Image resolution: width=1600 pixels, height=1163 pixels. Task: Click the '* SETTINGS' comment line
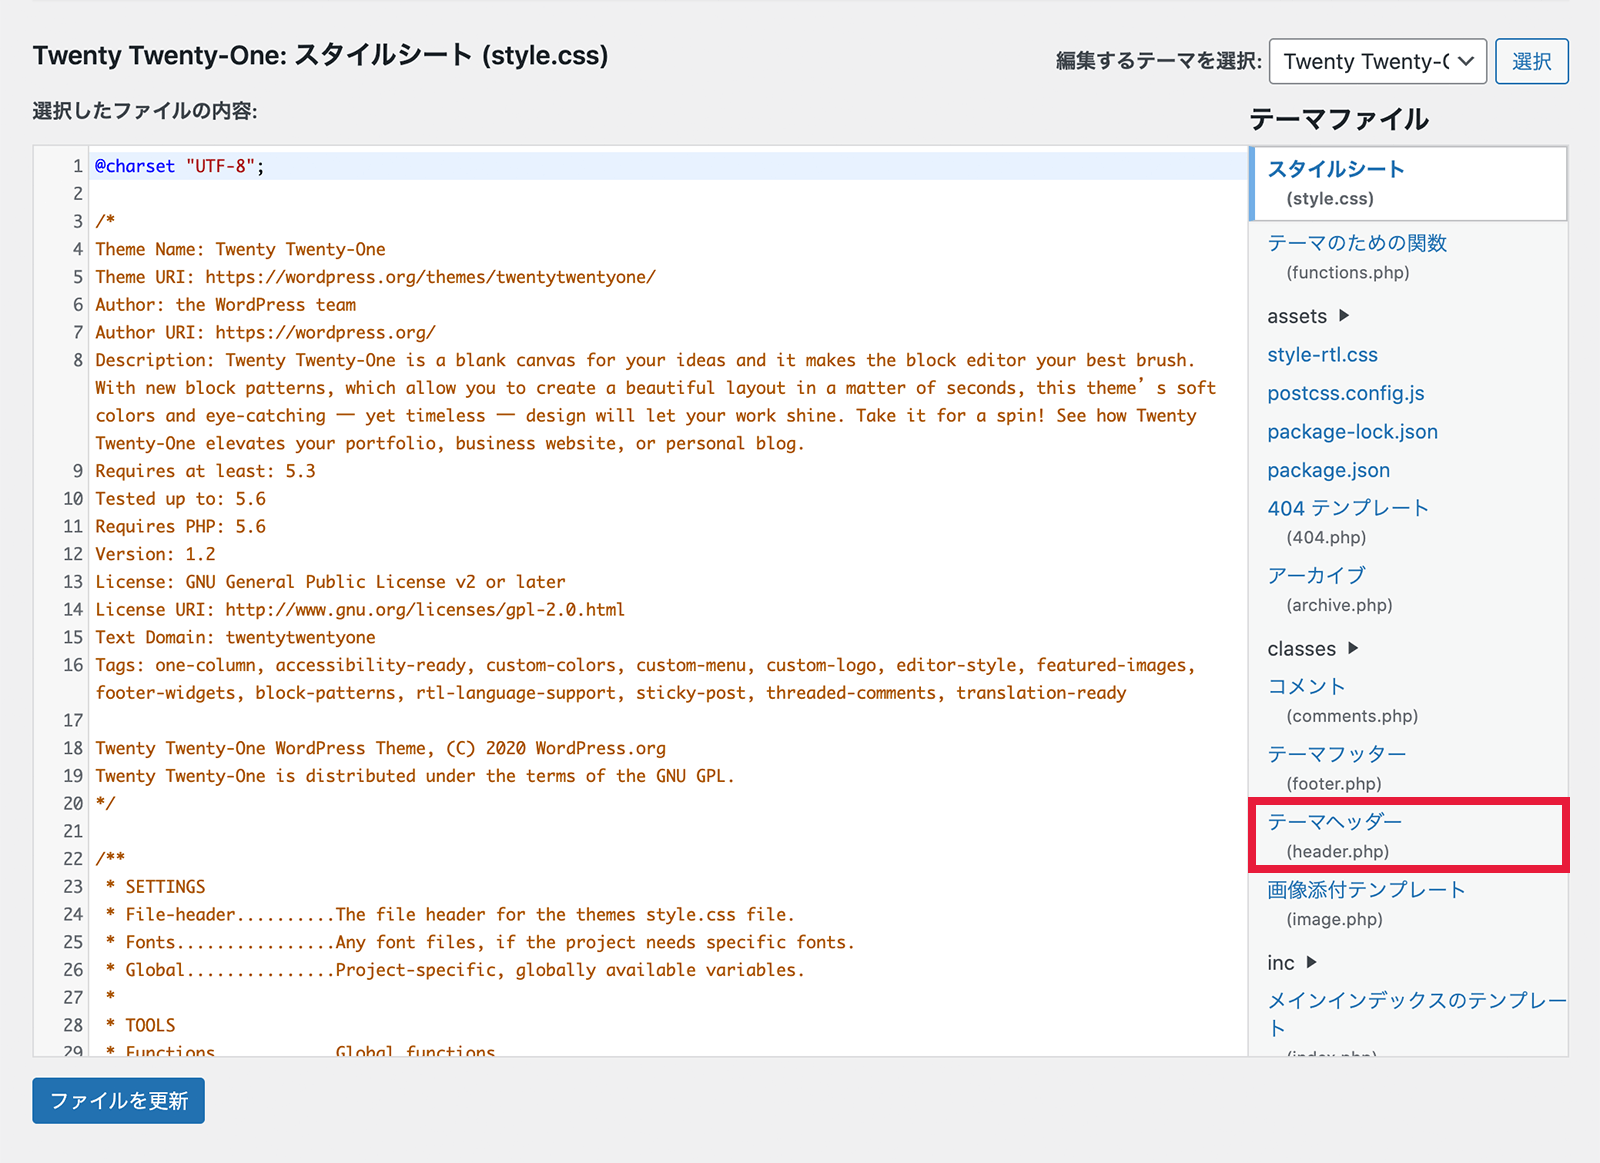coord(155,887)
